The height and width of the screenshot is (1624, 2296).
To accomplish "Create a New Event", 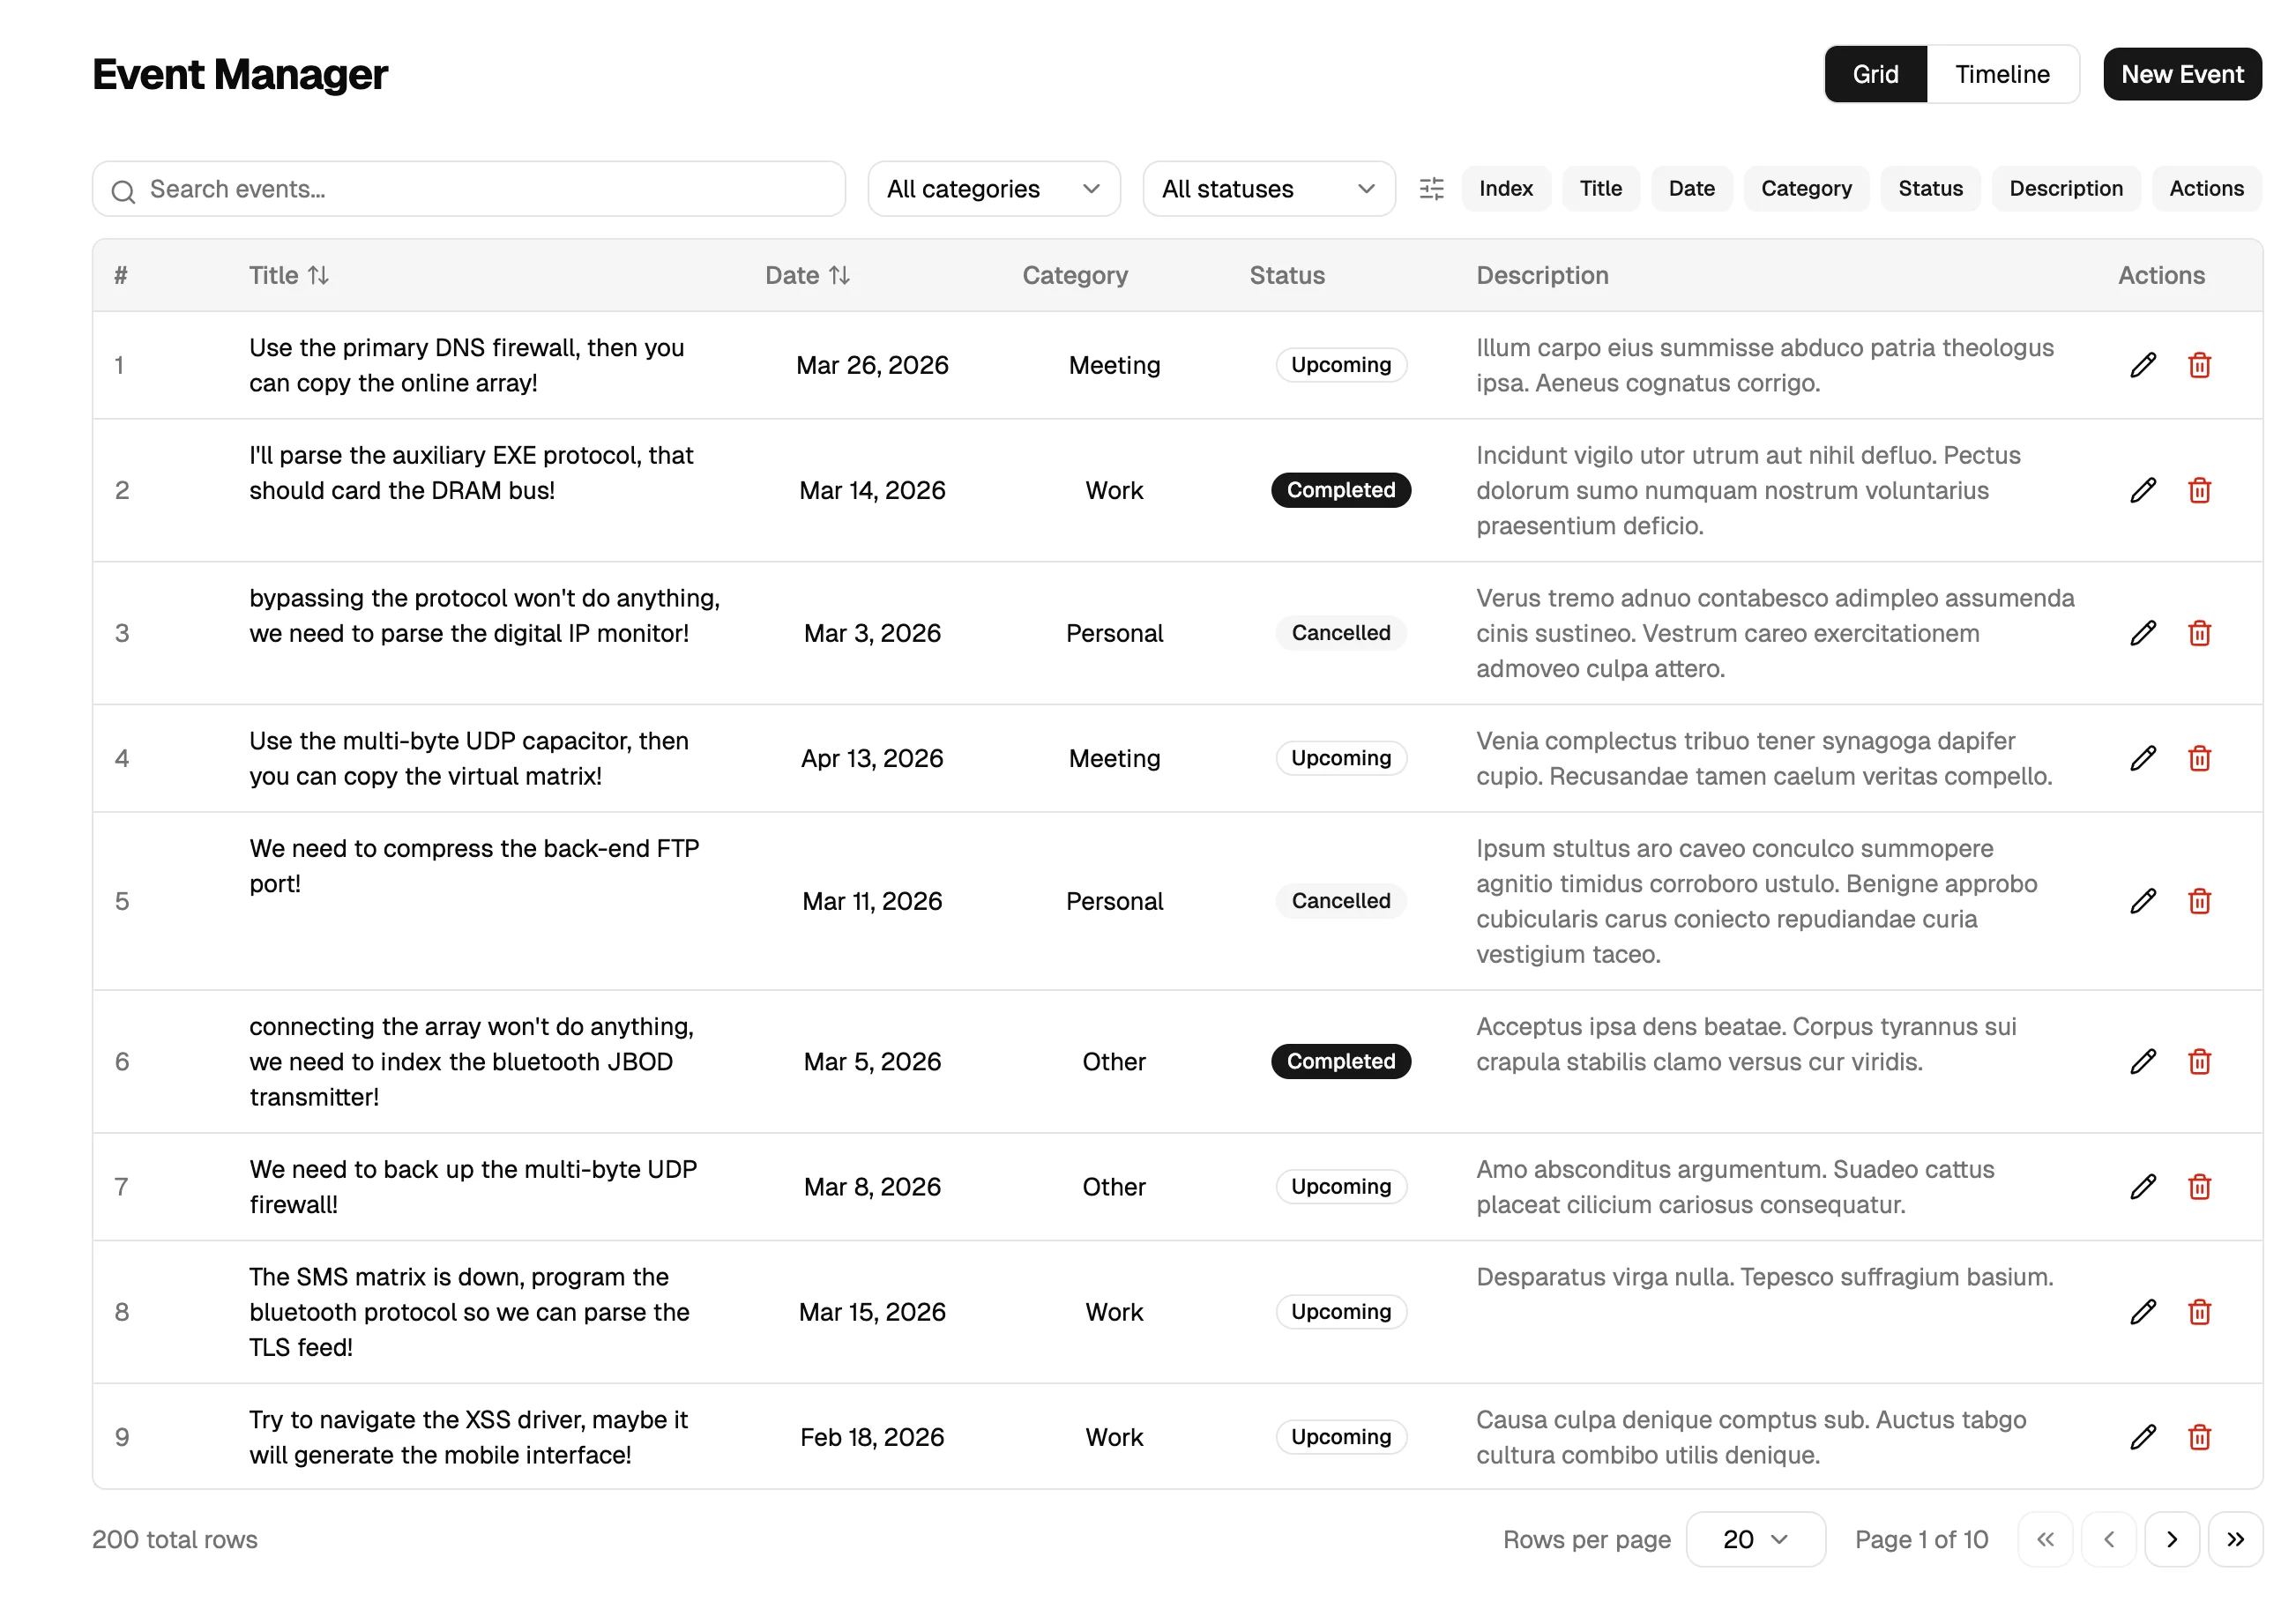I will tap(2181, 73).
